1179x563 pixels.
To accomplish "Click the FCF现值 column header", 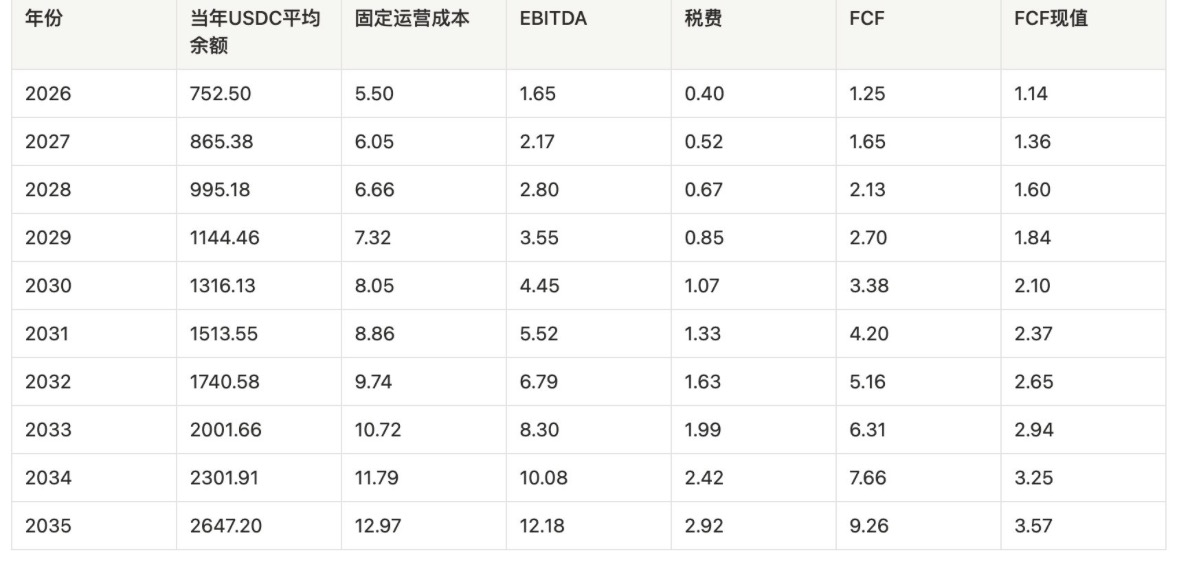I will coord(1050,19).
